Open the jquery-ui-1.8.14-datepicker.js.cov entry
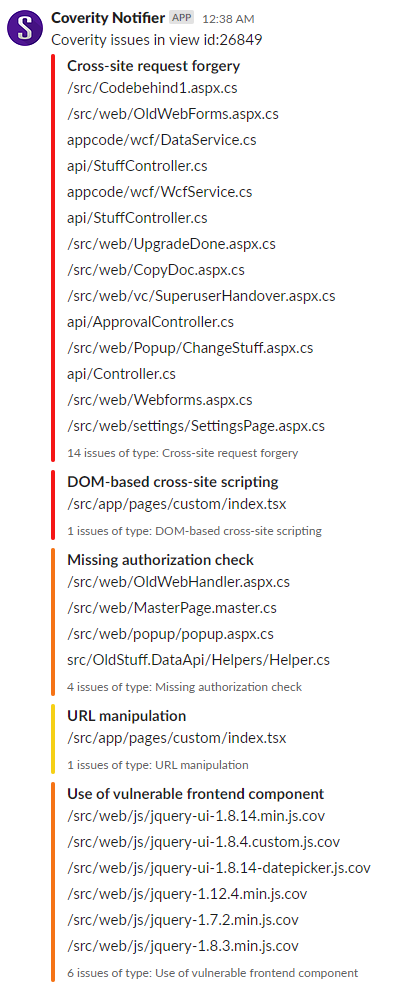The height and width of the screenshot is (990, 412). pos(219,868)
